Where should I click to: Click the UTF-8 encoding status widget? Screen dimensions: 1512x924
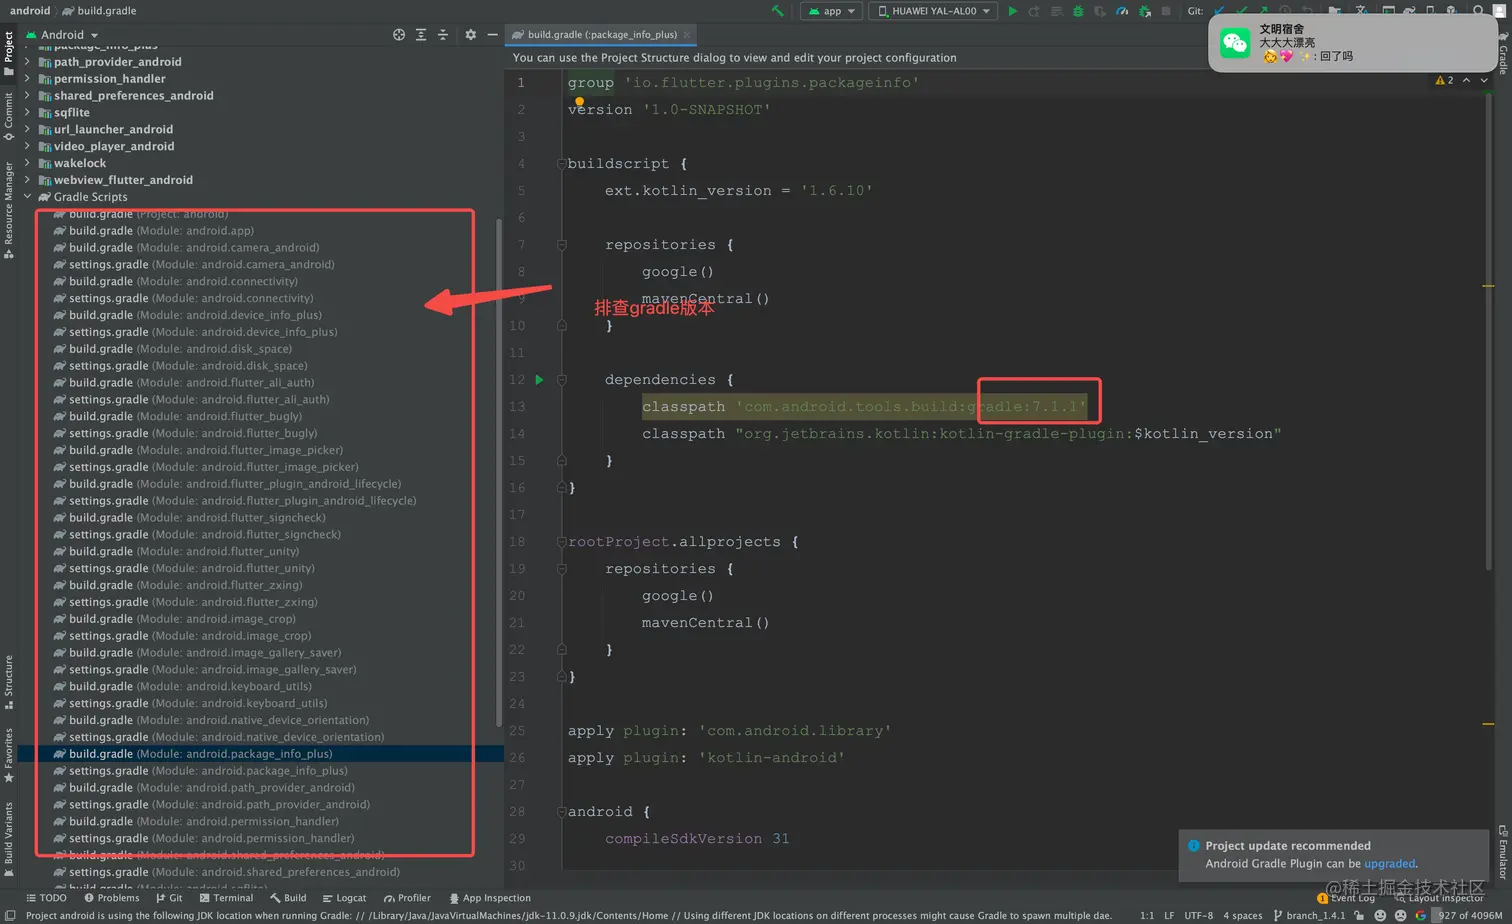(x=1199, y=915)
